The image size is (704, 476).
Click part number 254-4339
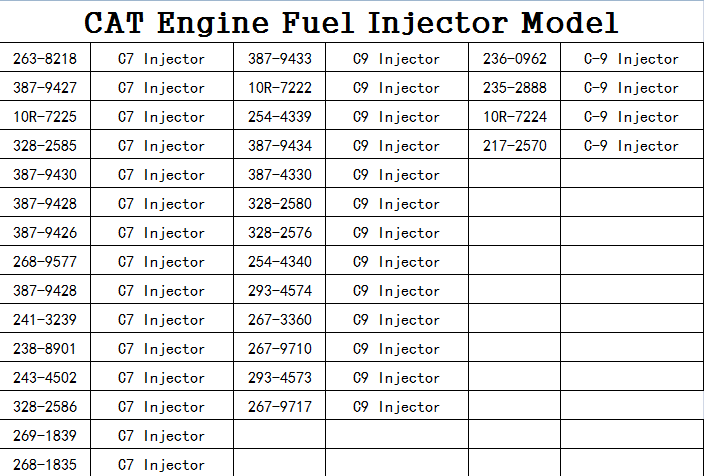coord(280,117)
